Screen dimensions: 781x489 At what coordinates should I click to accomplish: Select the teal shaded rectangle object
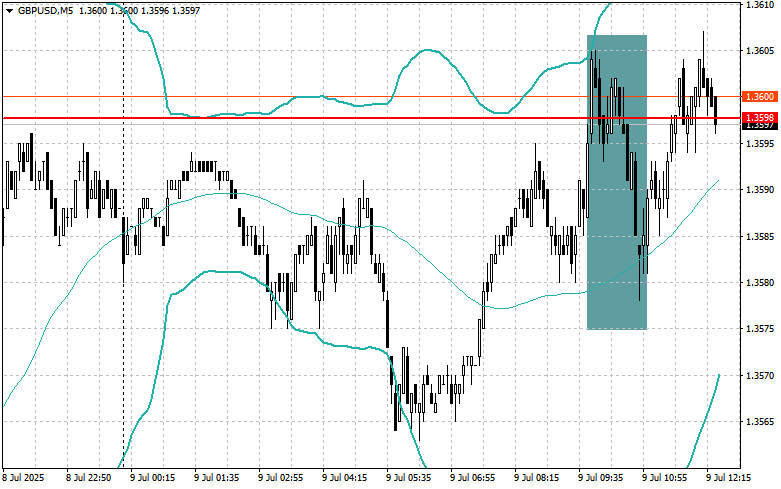click(617, 182)
